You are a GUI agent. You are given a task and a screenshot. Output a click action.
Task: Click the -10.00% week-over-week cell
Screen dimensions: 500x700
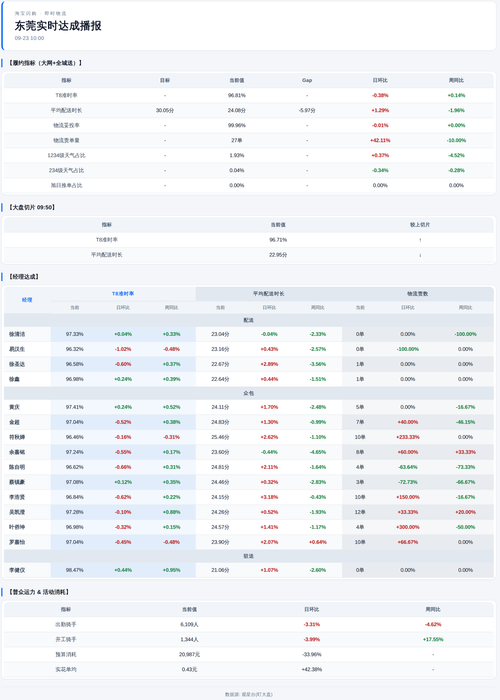click(456, 141)
